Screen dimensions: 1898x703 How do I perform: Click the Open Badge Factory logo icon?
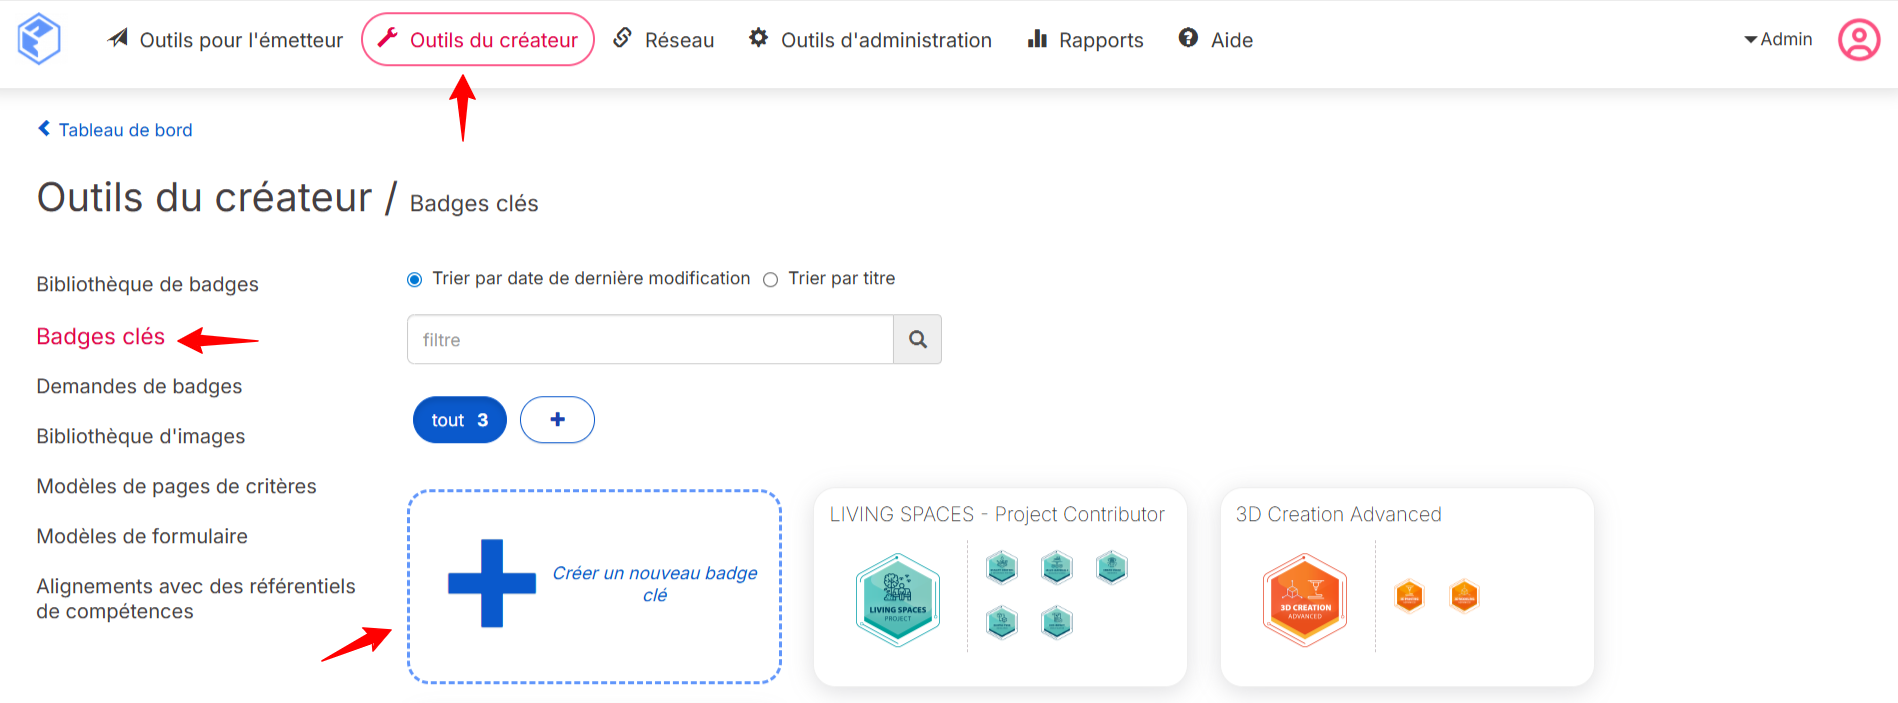tap(39, 39)
